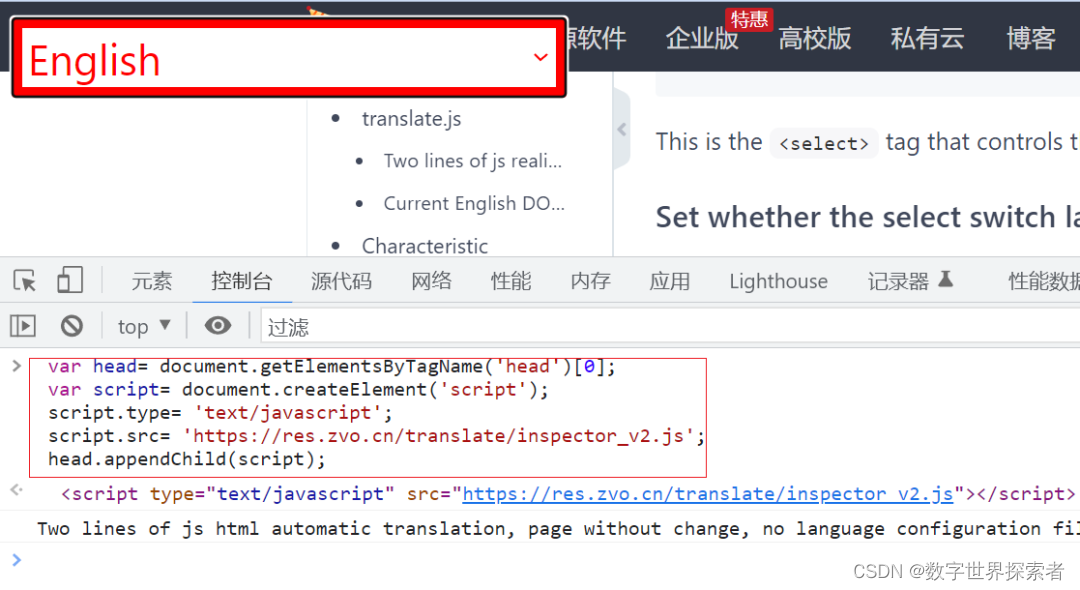Open the 网络 tab
This screenshot has width=1080, height=590.
(x=431, y=281)
